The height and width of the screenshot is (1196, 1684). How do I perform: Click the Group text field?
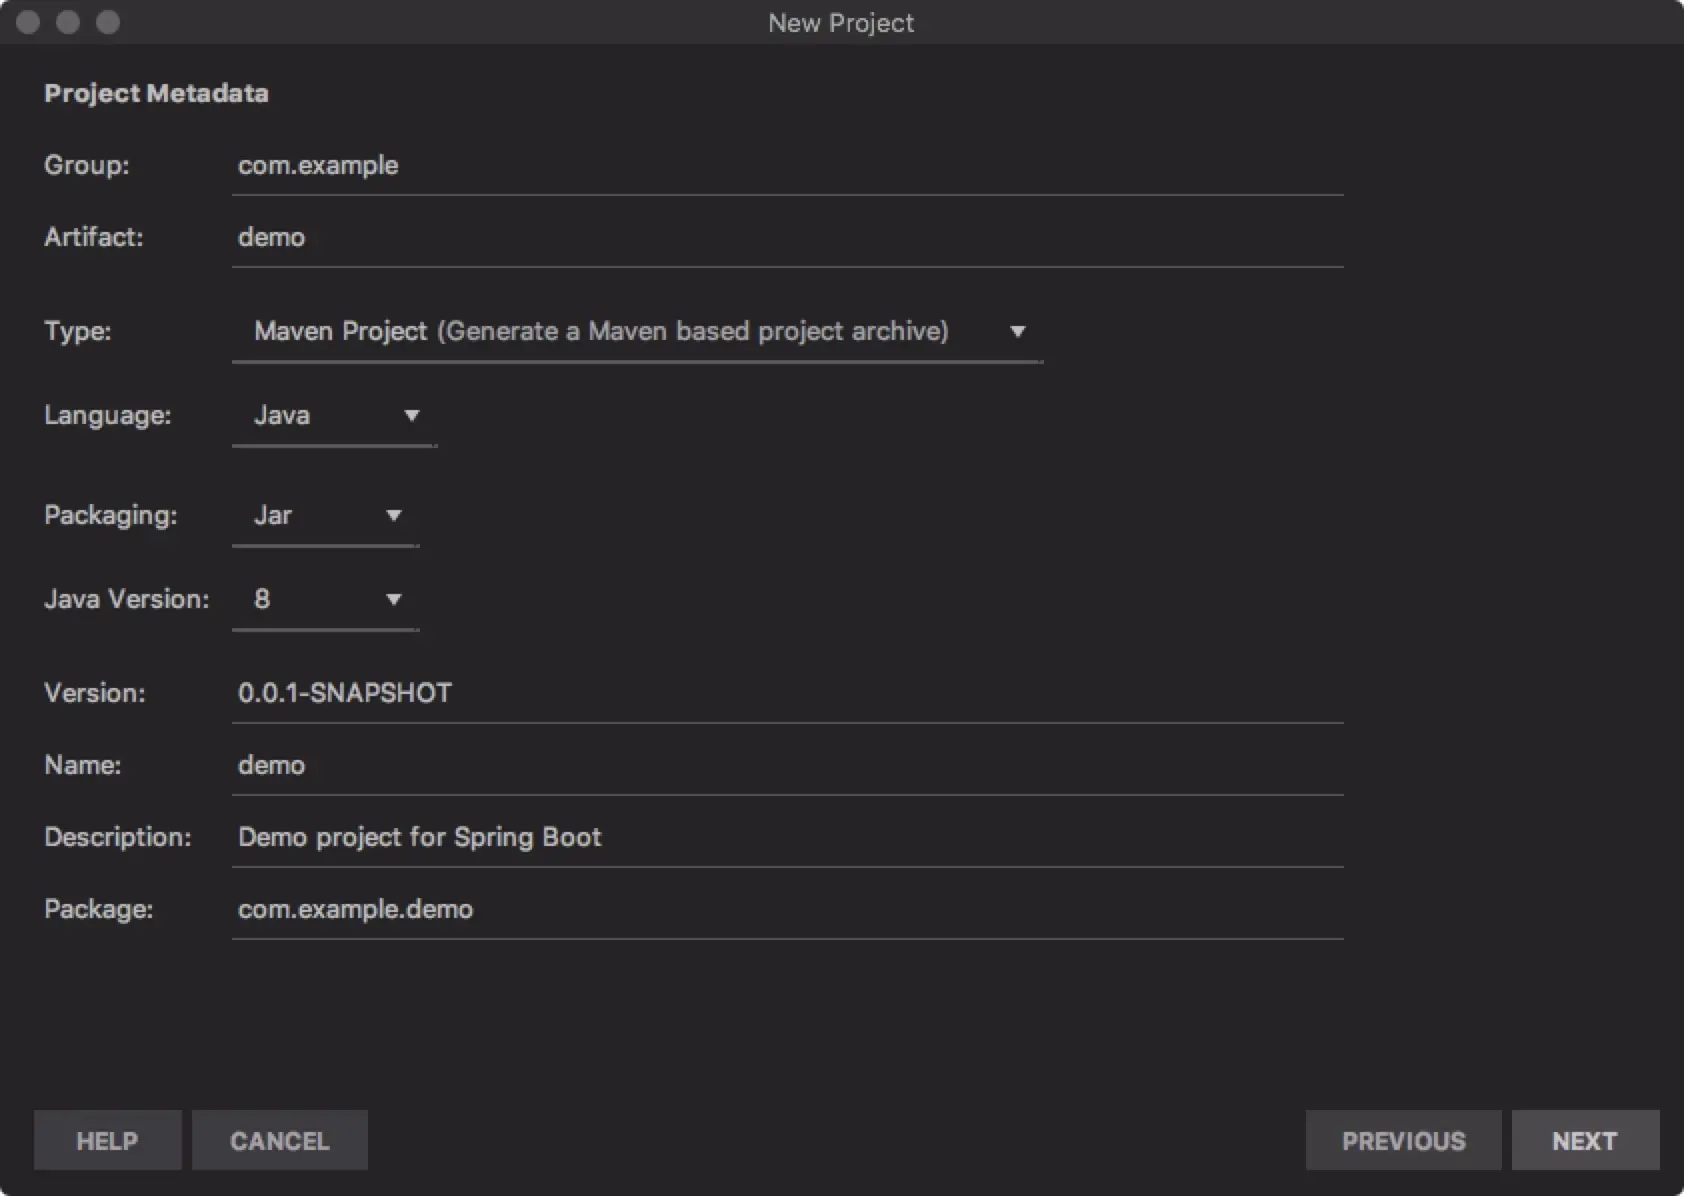tap(786, 166)
